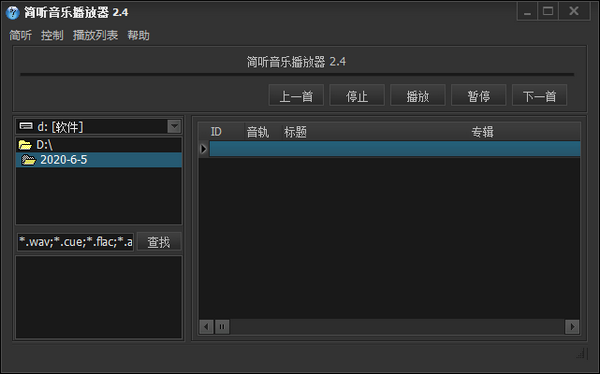The width and height of the screenshot is (600, 374).
Task: Click the 播放 play button
Action: pyautogui.click(x=418, y=96)
